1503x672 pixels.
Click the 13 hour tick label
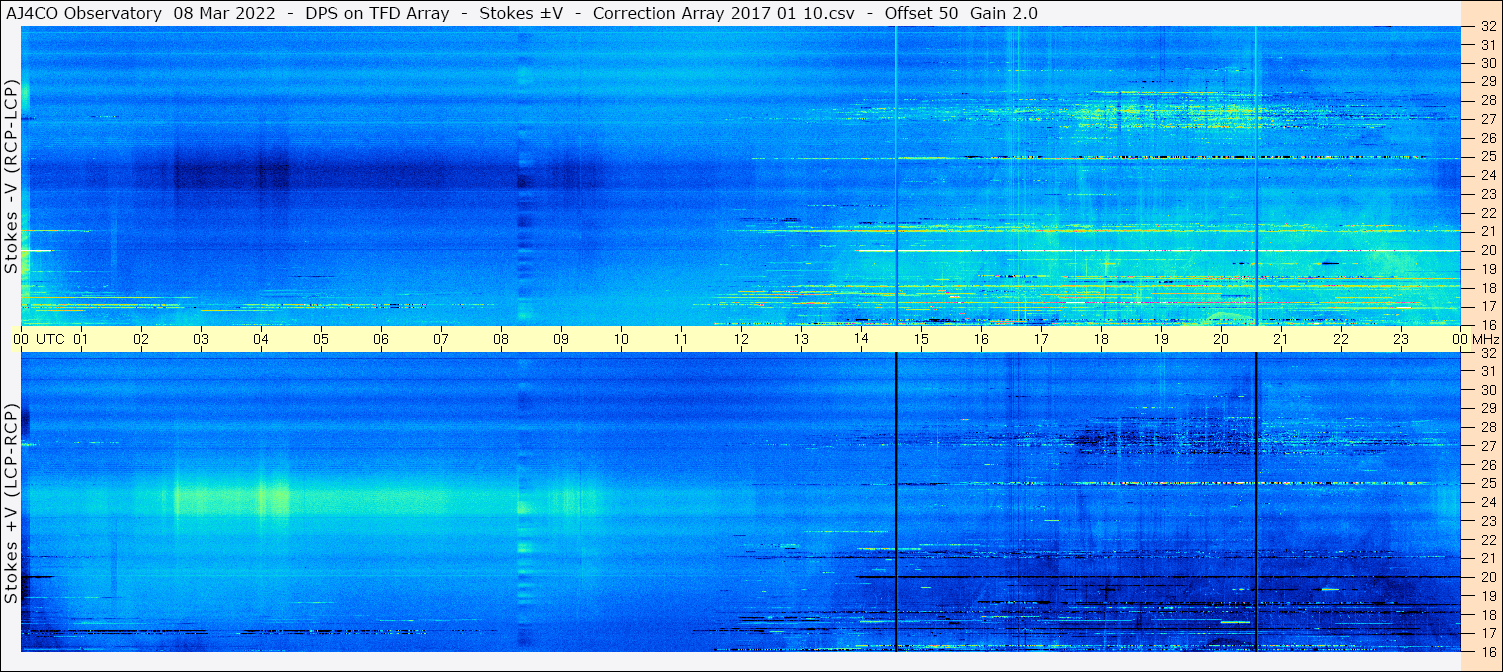[801, 339]
